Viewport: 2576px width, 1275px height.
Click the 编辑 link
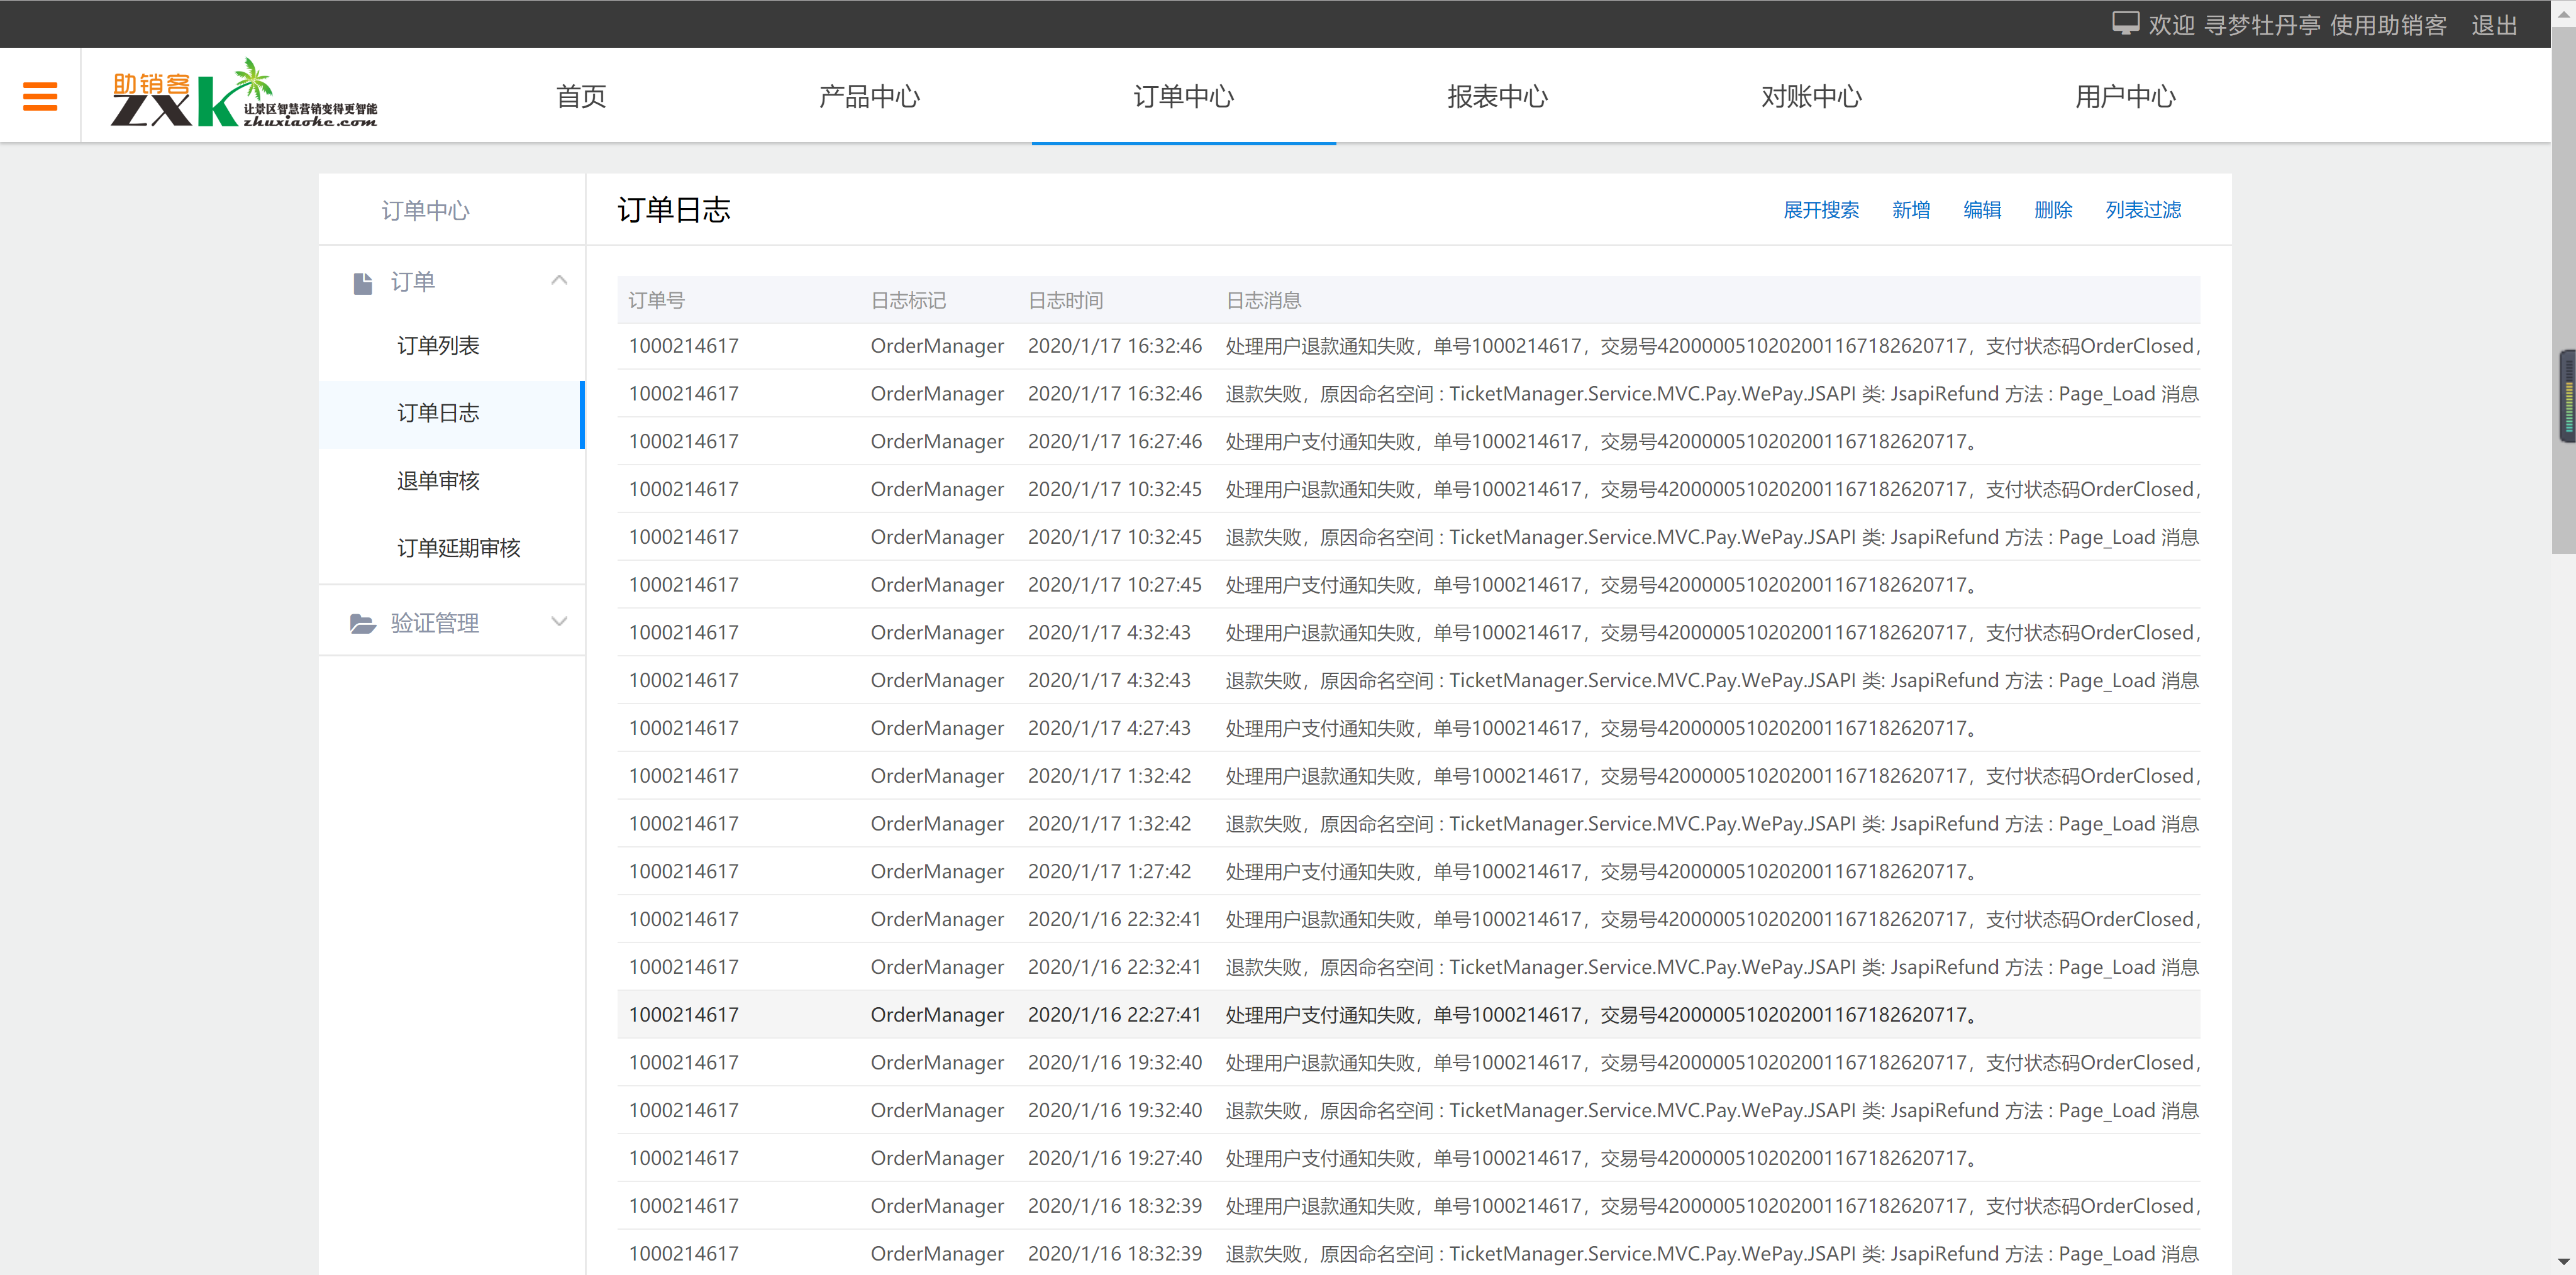point(1982,210)
